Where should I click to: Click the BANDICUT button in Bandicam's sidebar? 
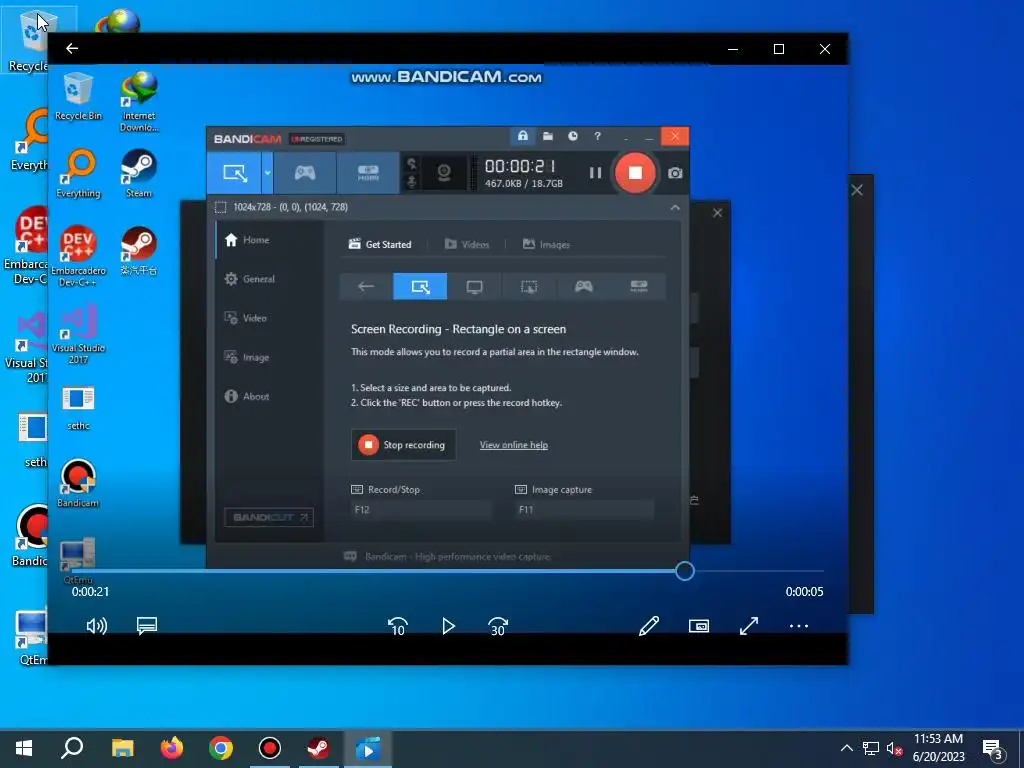tap(268, 517)
